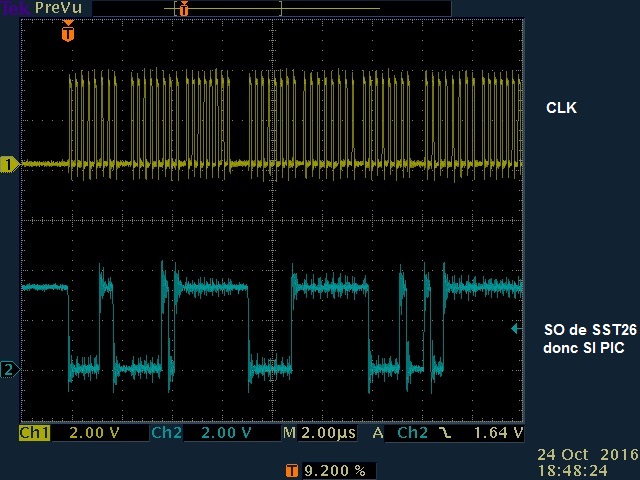The image size is (640, 480).
Task: Click the CLK annotation label
Action: [561, 108]
